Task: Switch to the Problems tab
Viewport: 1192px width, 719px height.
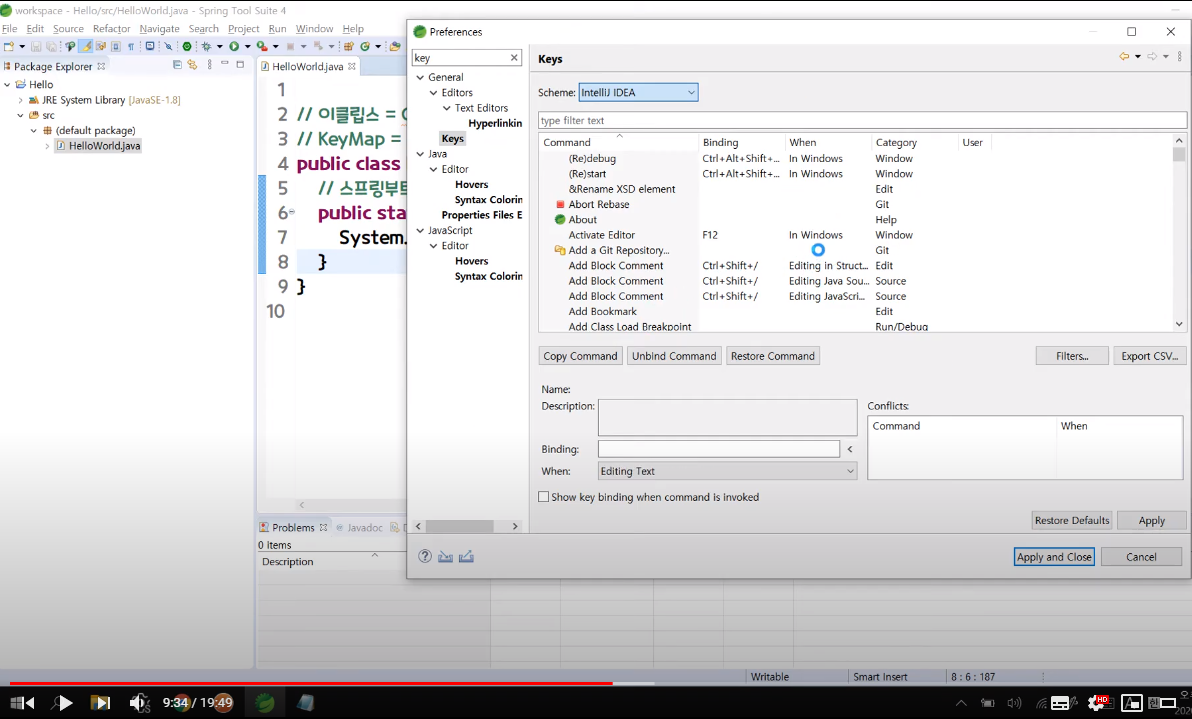Action: point(293,527)
